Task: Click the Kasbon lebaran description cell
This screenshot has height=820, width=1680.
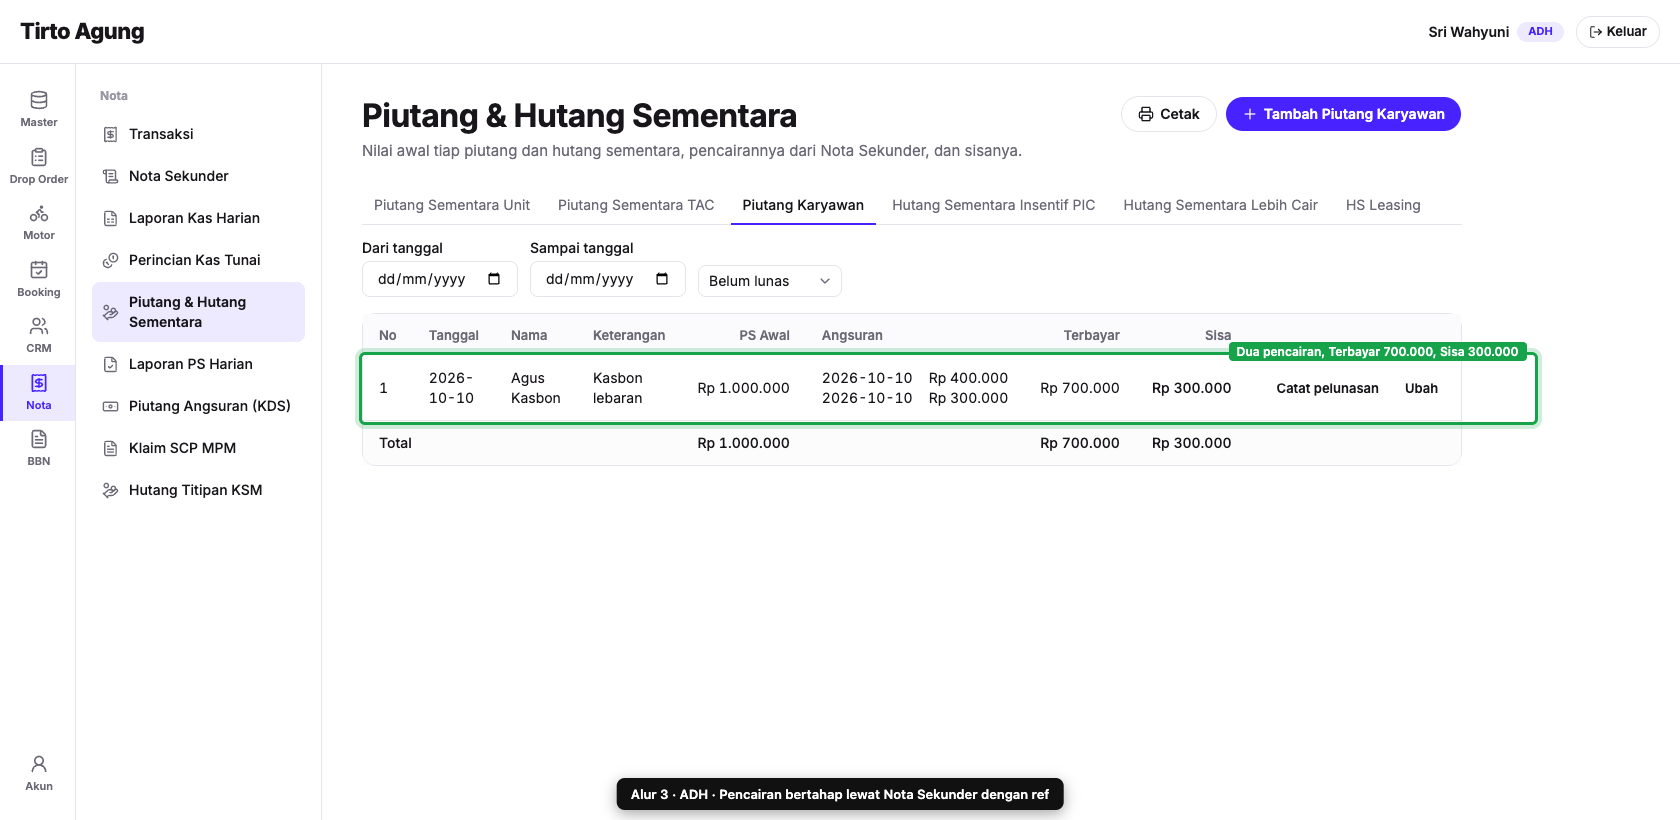Action: [617, 388]
